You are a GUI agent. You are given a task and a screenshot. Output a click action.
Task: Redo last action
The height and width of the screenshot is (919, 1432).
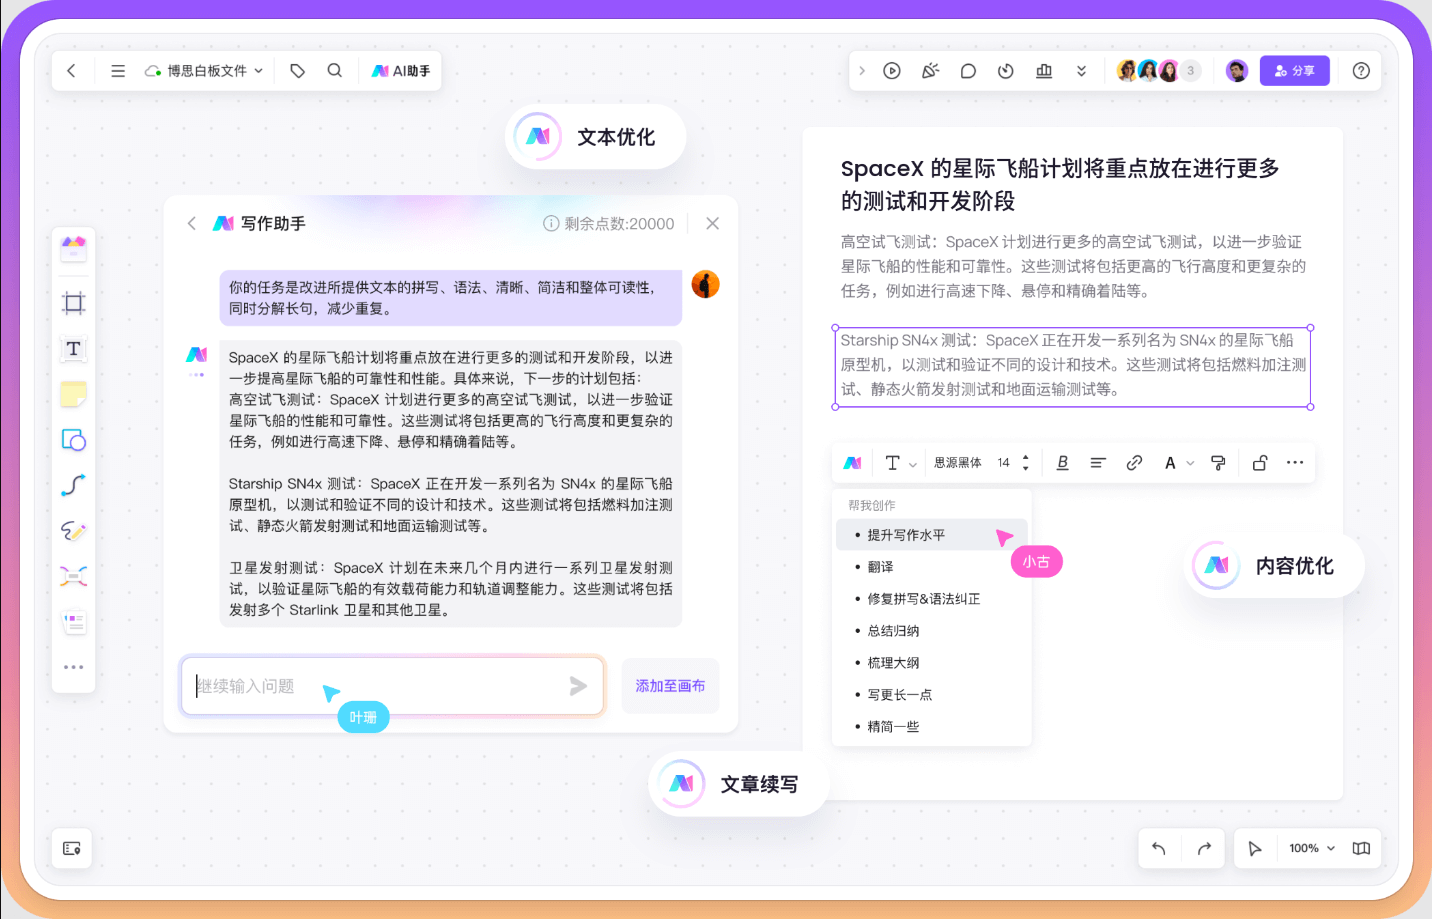click(1204, 848)
